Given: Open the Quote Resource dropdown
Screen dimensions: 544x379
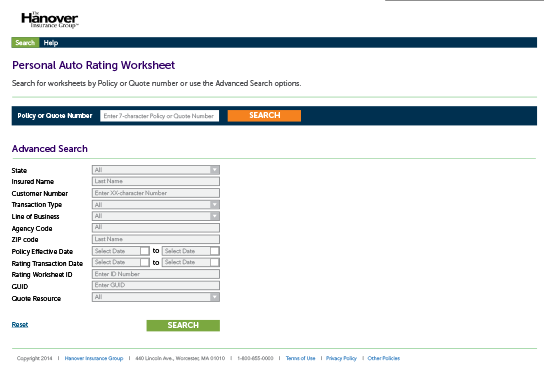Looking at the screenshot, I should [156, 297].
